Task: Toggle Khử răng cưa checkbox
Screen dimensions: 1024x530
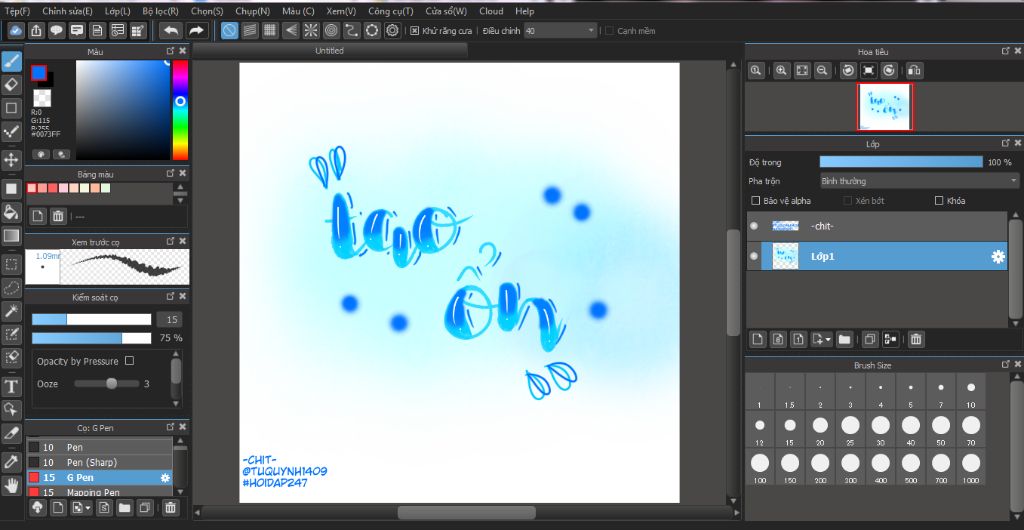Action: click(414, 31)
